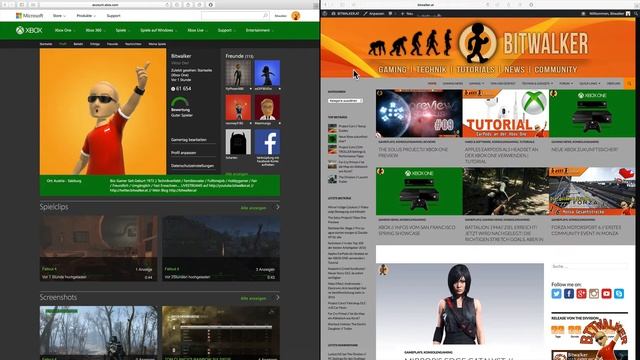This screenshot has height=360, width=640.
Task: Click the WordPress logo in admin bar
Action: [x=325, y=13]
